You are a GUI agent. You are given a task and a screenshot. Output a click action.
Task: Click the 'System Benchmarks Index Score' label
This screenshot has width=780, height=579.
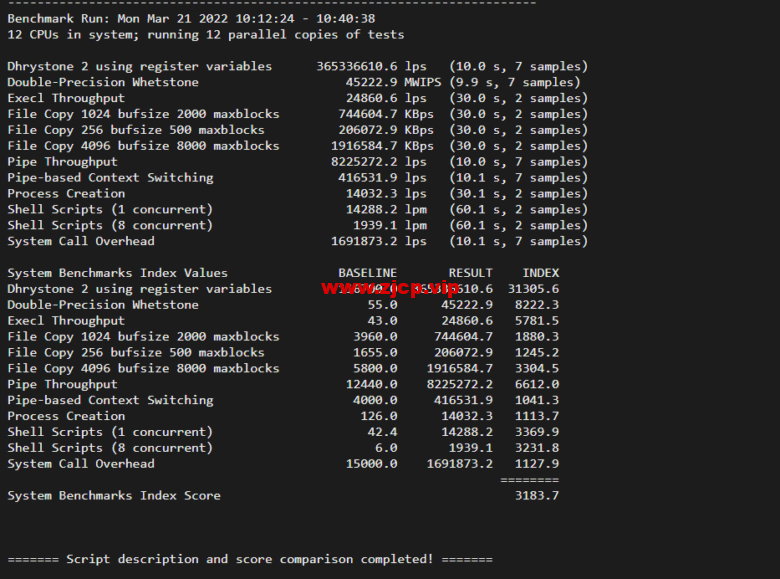[114, 496]
